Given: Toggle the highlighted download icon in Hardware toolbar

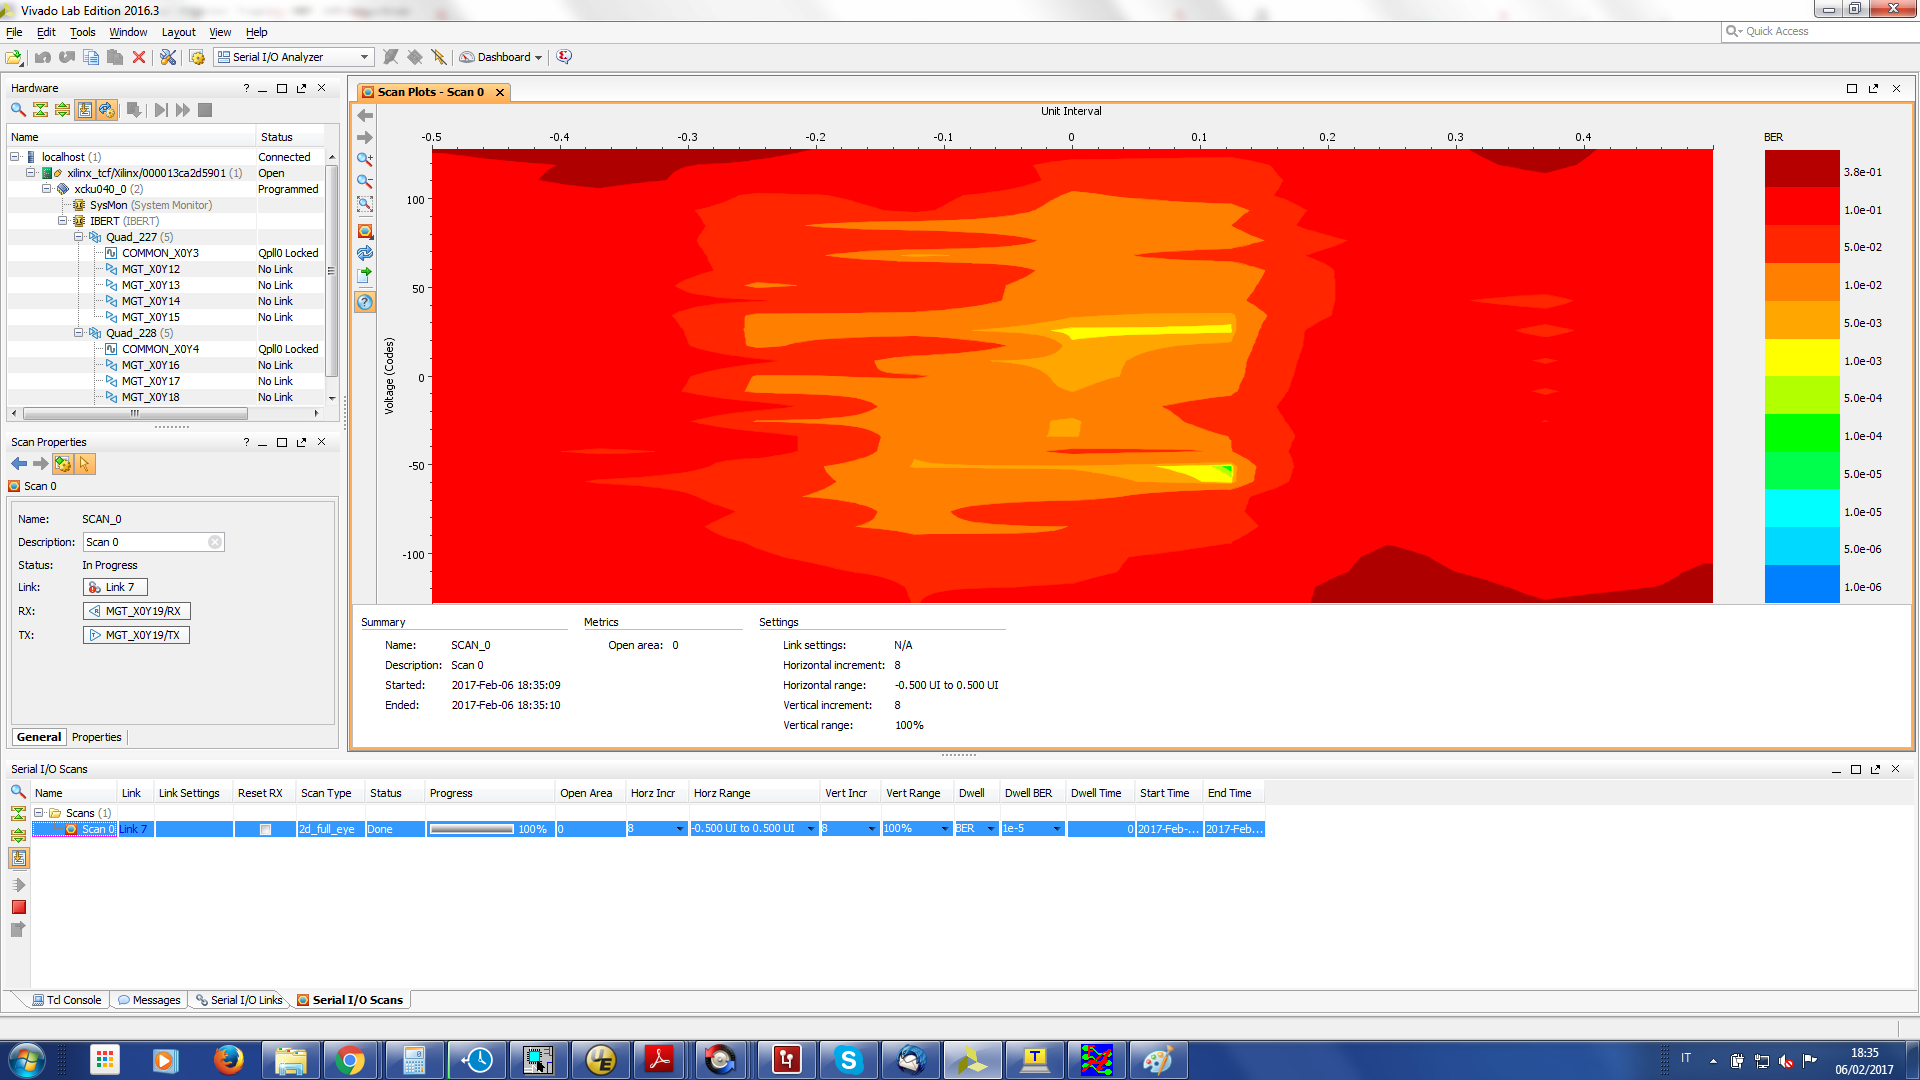Looking at the screenshot, I should 85,110.
